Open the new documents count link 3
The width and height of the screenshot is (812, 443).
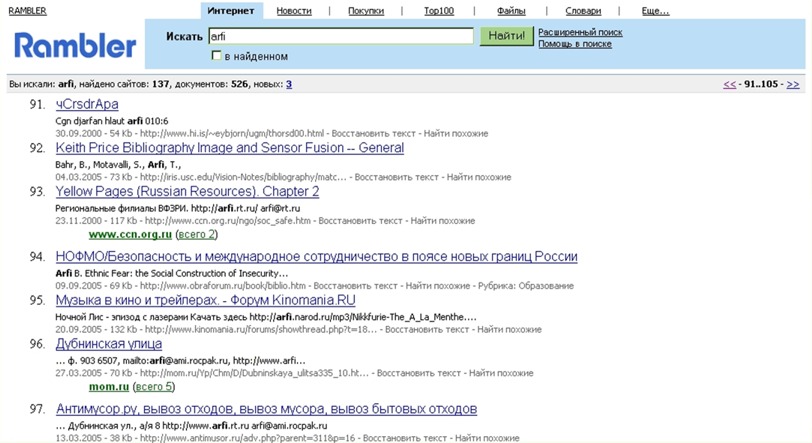click(x=288, y=84)
